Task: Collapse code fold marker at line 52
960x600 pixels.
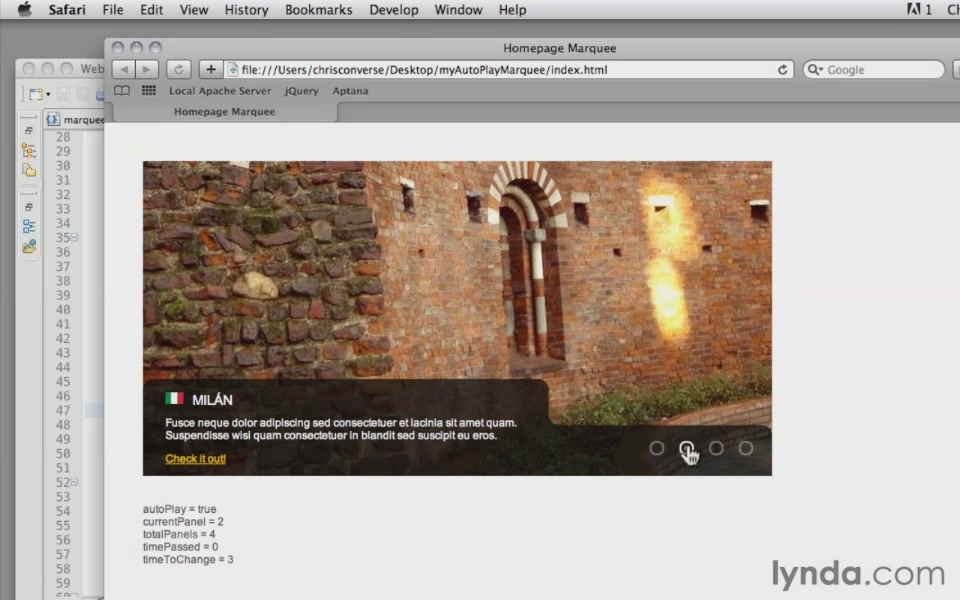Action: pos(74,482)
